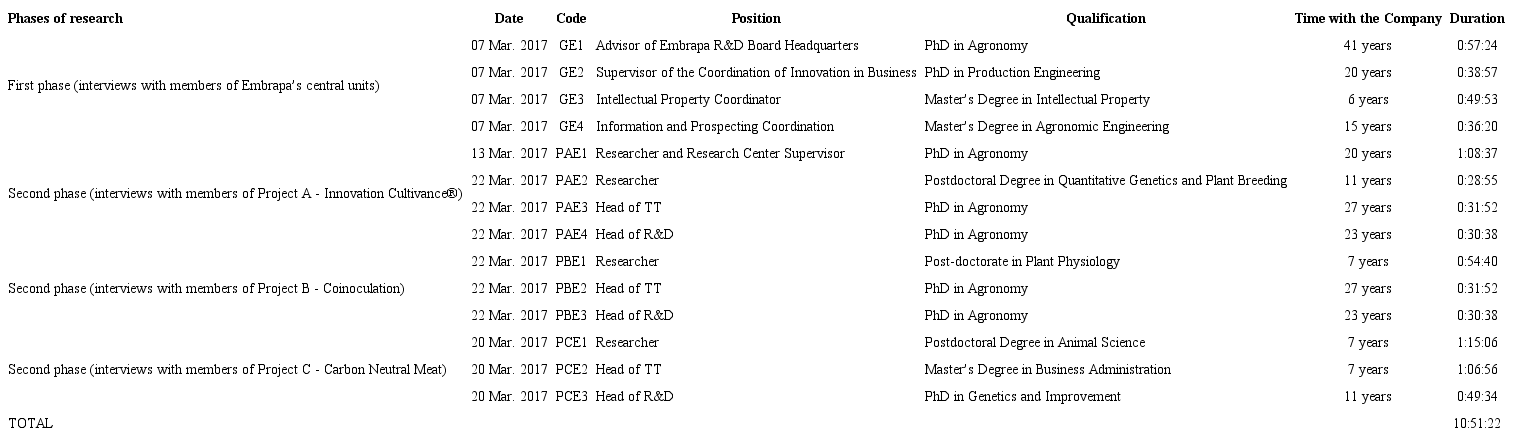The width and height of the screenshot is (1513, 440).
Task: Select the 'First phase' Embrapa central units cell
Action: click(x=193, y=86)
